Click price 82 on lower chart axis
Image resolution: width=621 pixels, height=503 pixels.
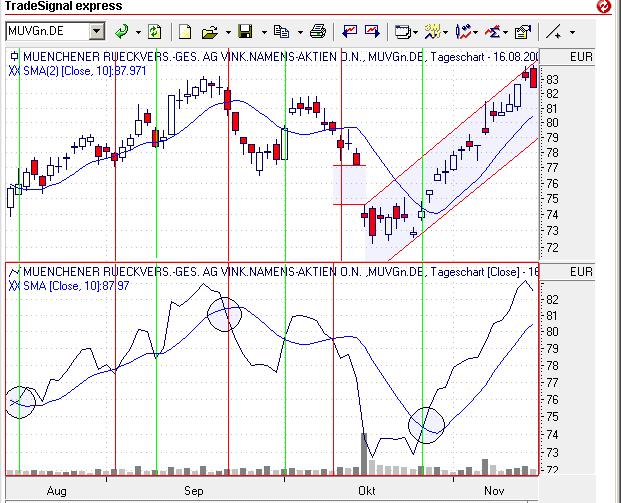coord(552,299)
